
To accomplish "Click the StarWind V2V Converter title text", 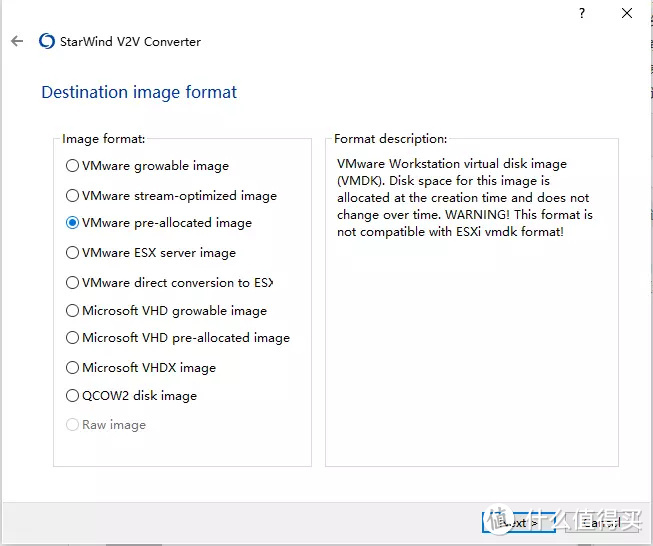I will click(130, 42).
